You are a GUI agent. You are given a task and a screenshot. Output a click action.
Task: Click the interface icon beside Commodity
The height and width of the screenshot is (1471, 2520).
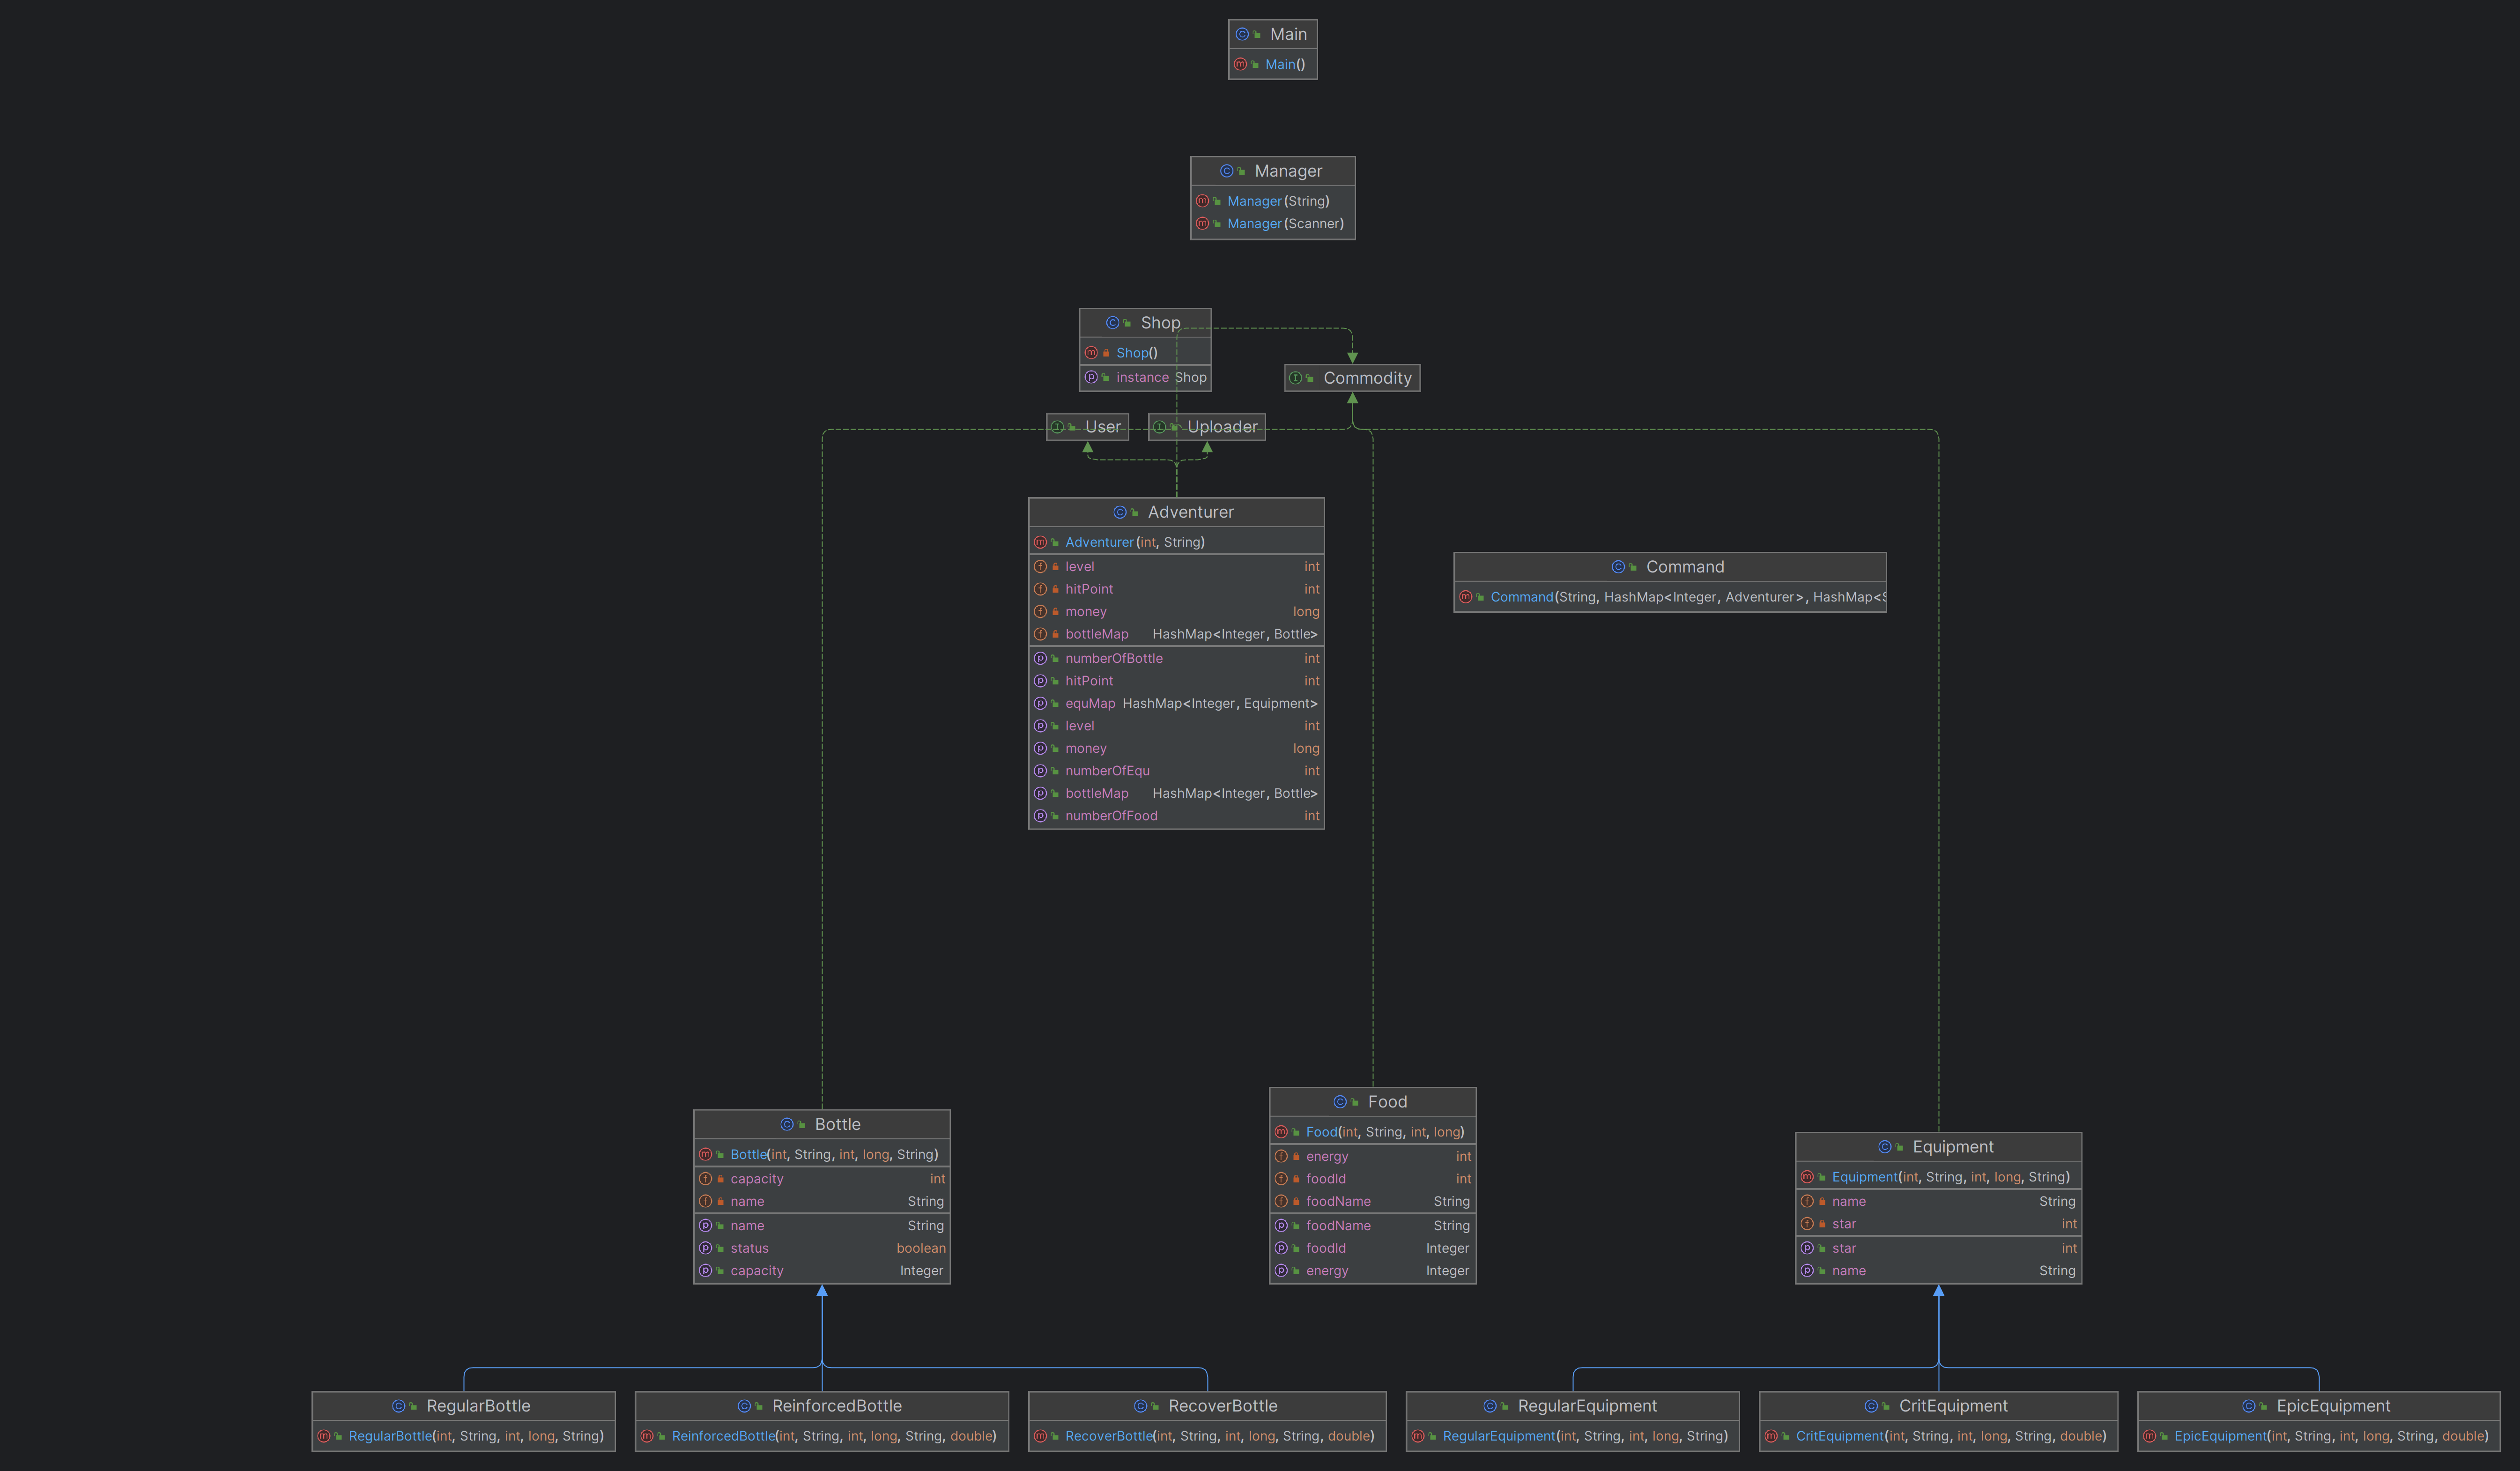pyautogui.click(x=1295, y=378)
